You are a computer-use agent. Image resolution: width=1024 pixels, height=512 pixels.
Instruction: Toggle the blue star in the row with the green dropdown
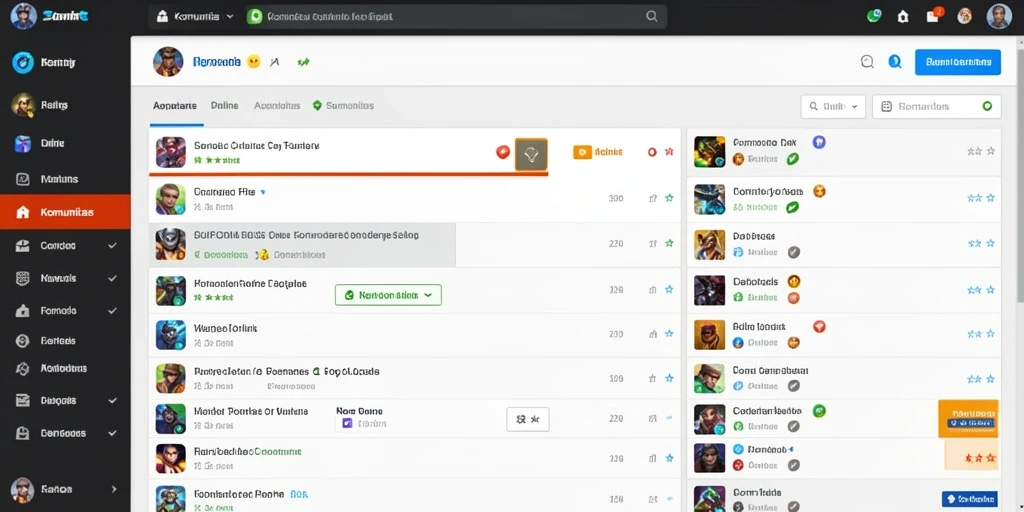point(669,289)
